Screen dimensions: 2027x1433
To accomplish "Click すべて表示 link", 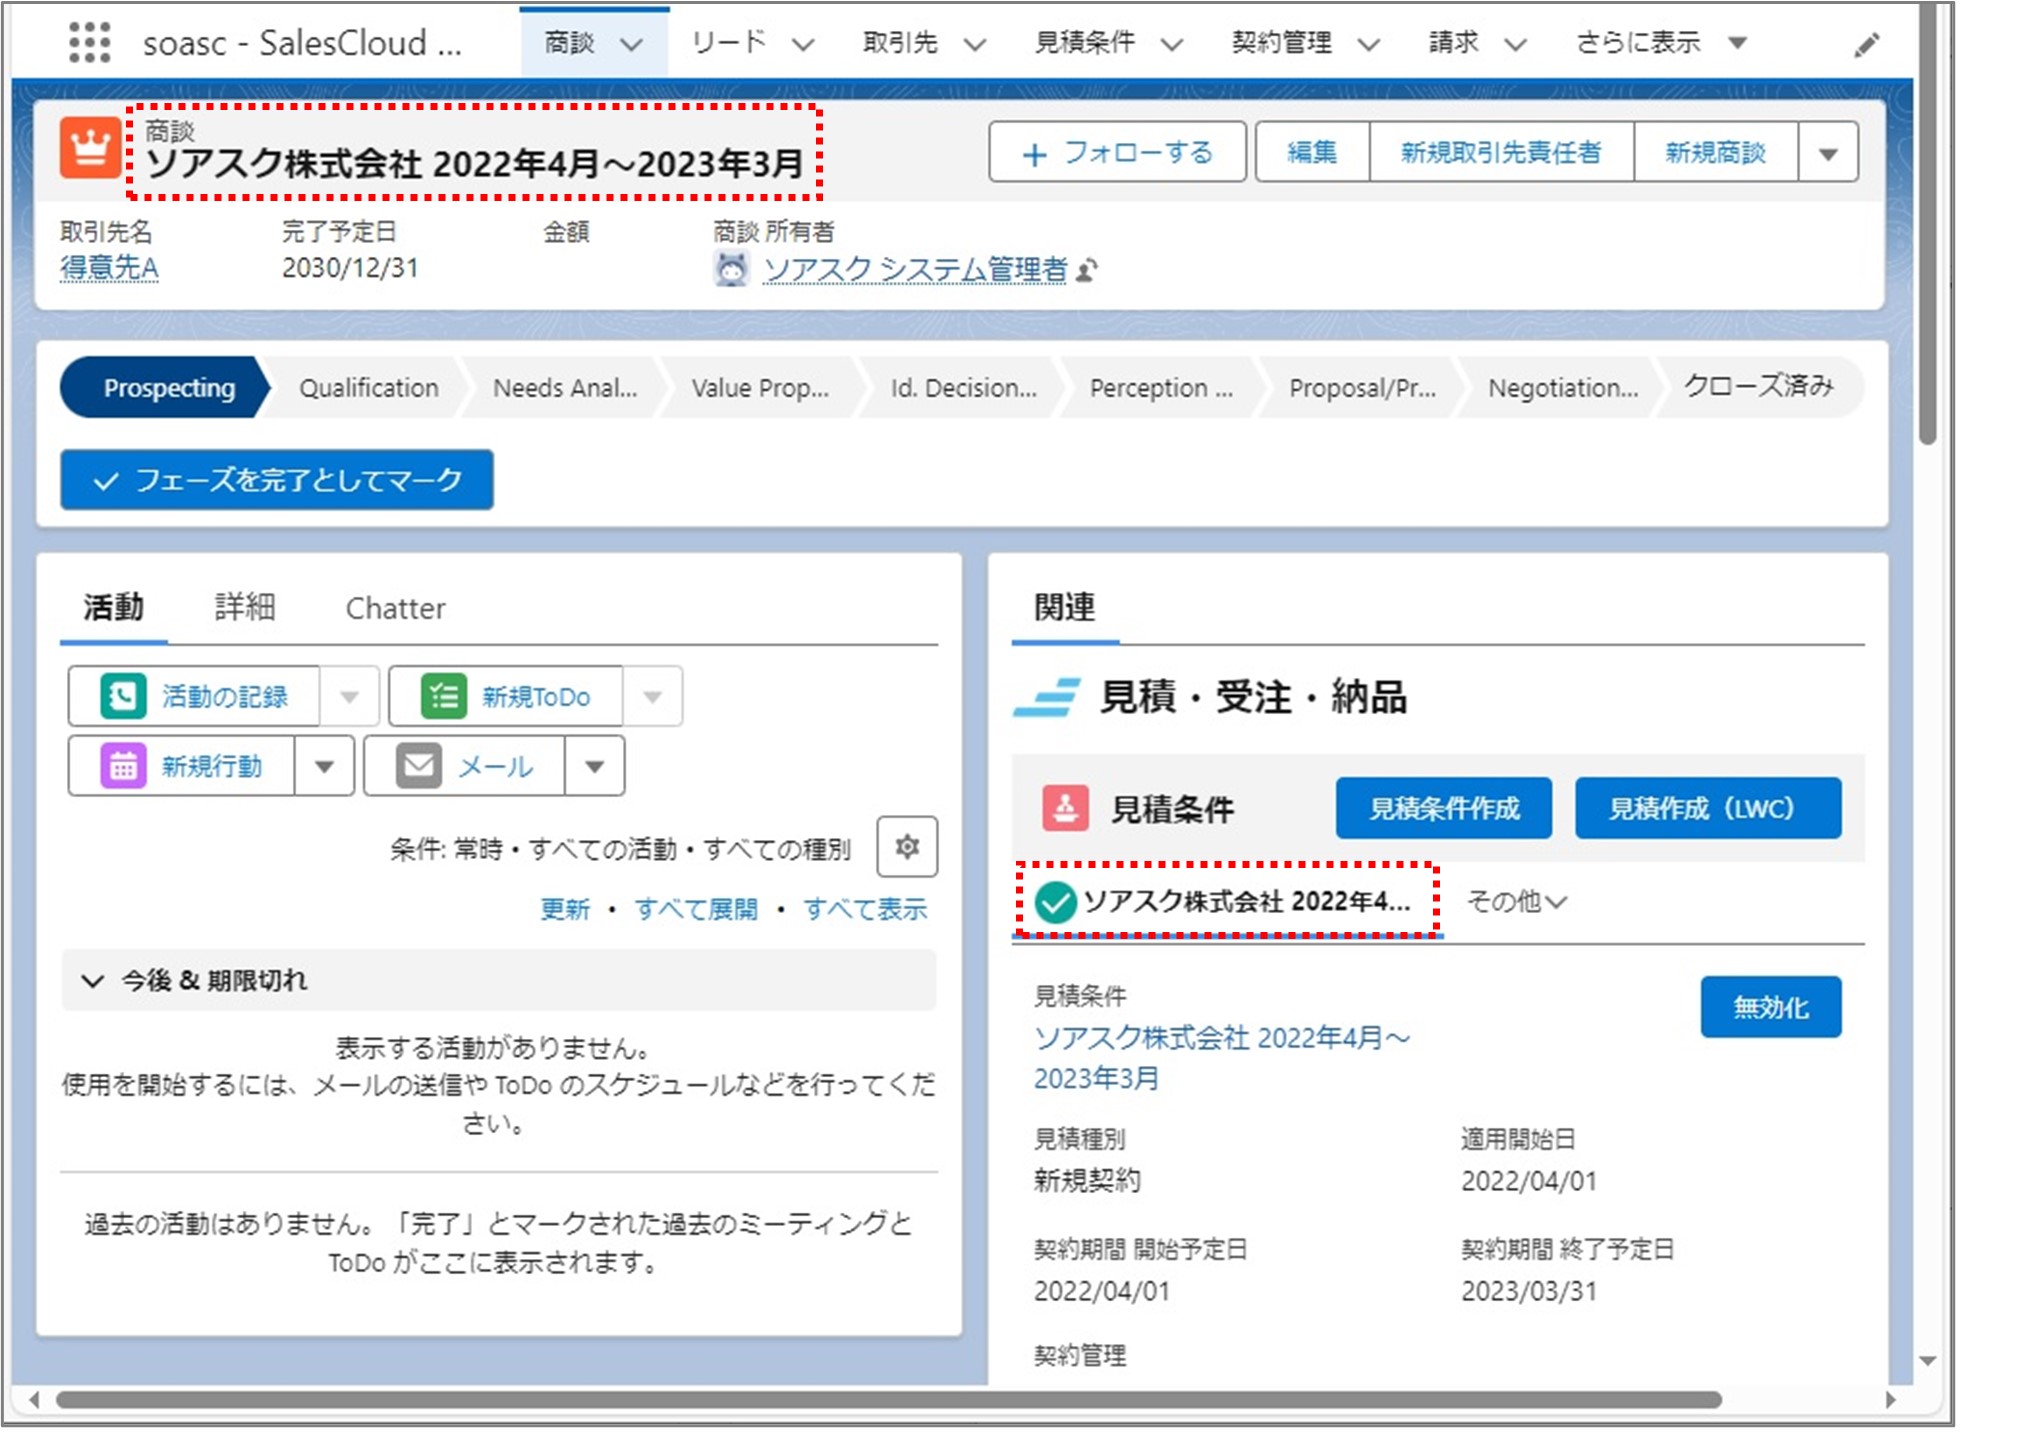I will 865,909.
